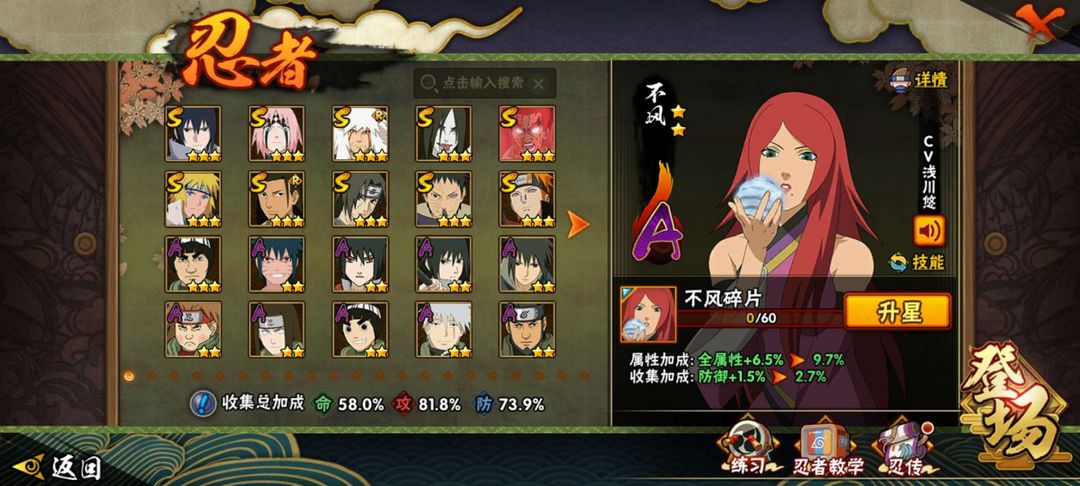Image resolution: width=1080 pixels, height=486 pixels.
Task: Play the character voice speaker icon
Action: pos(929,231)
